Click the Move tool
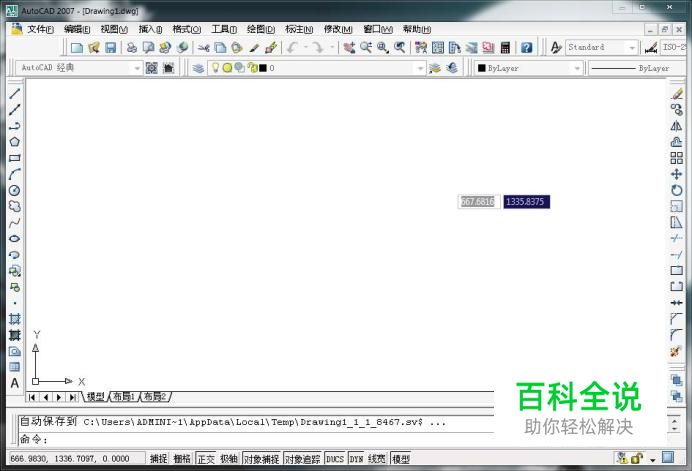The height and width of the screenshot is (471, 692). pos(677,174)
